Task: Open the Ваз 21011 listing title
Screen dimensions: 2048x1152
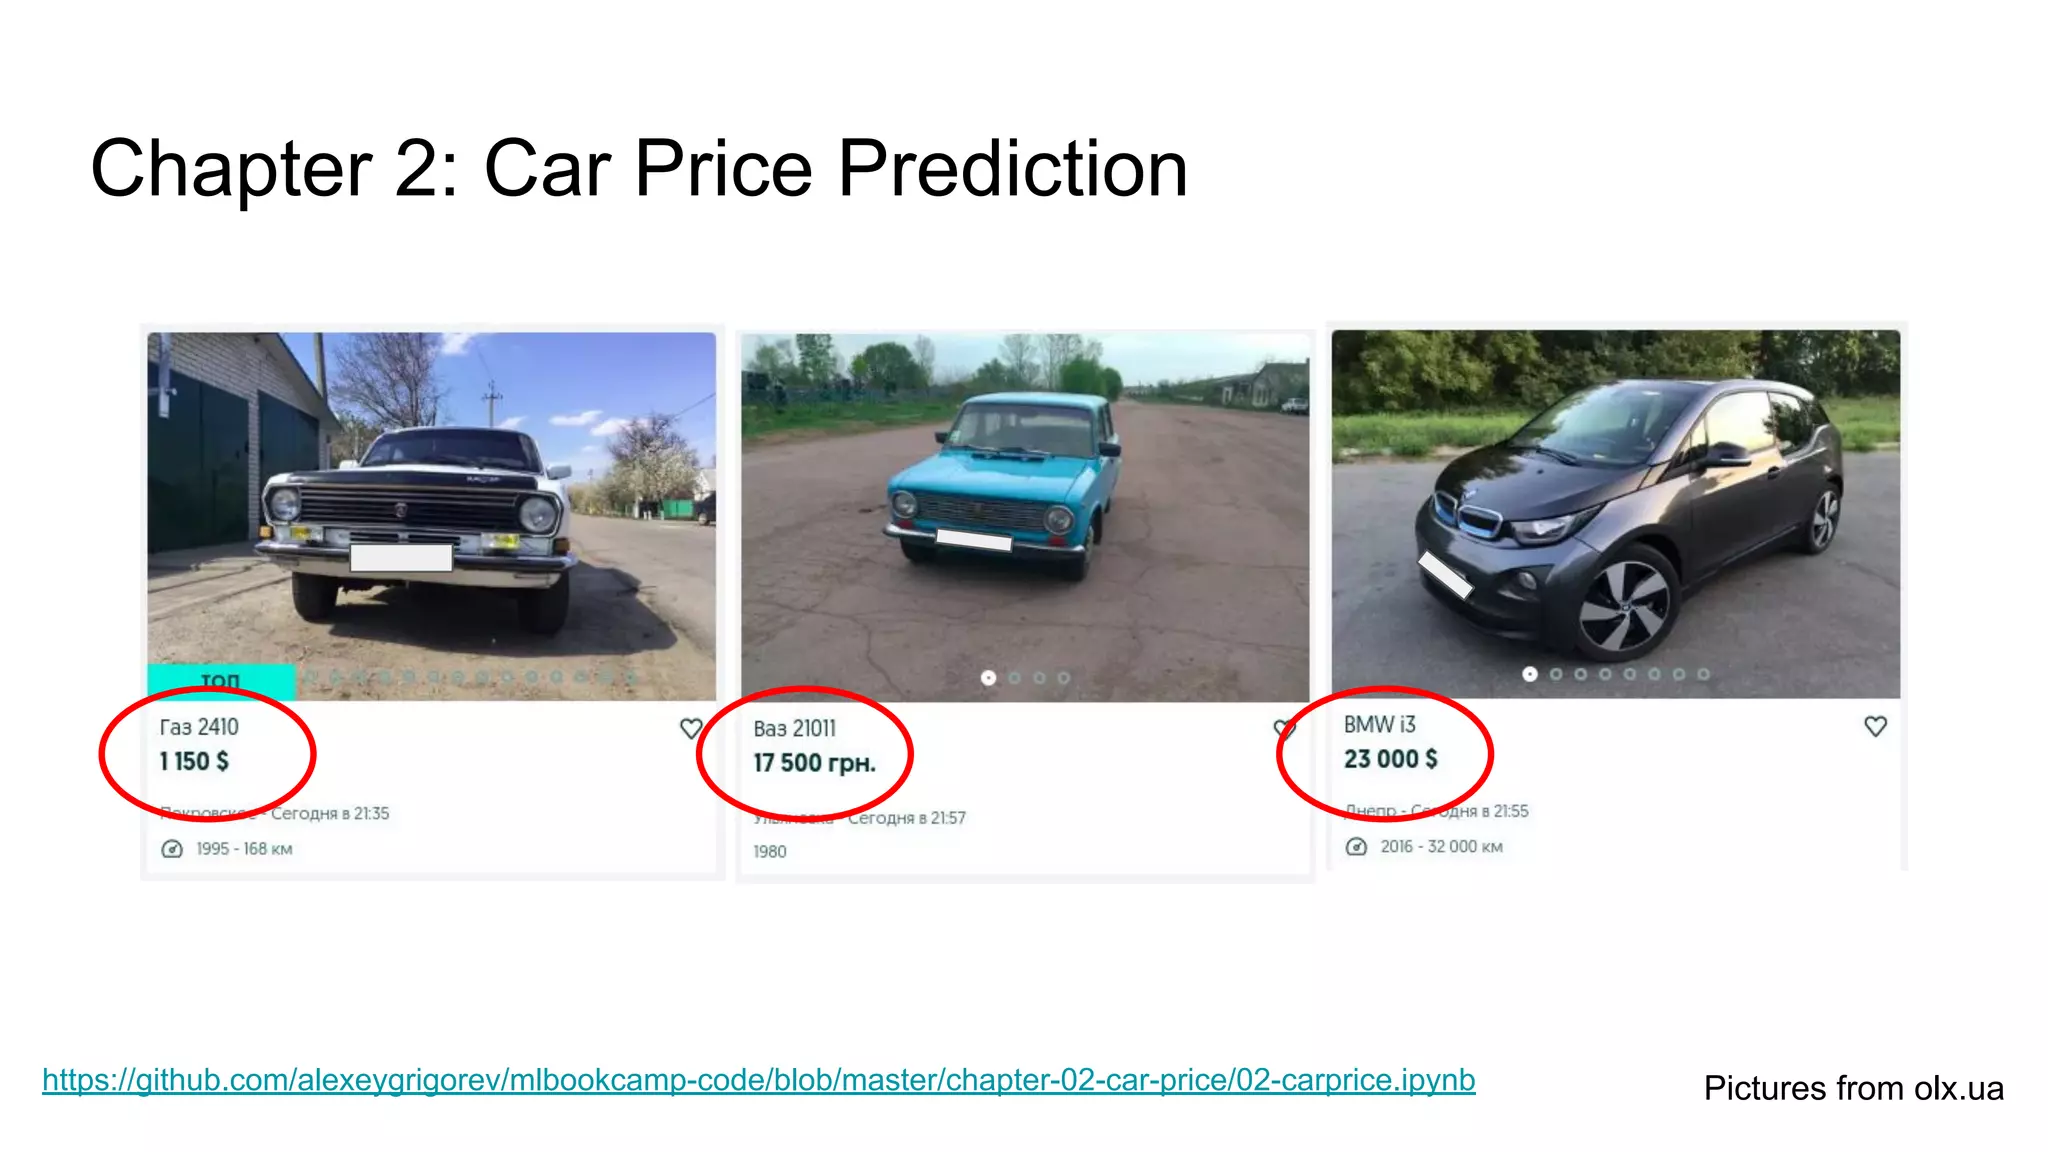Action: pos(794,729)
